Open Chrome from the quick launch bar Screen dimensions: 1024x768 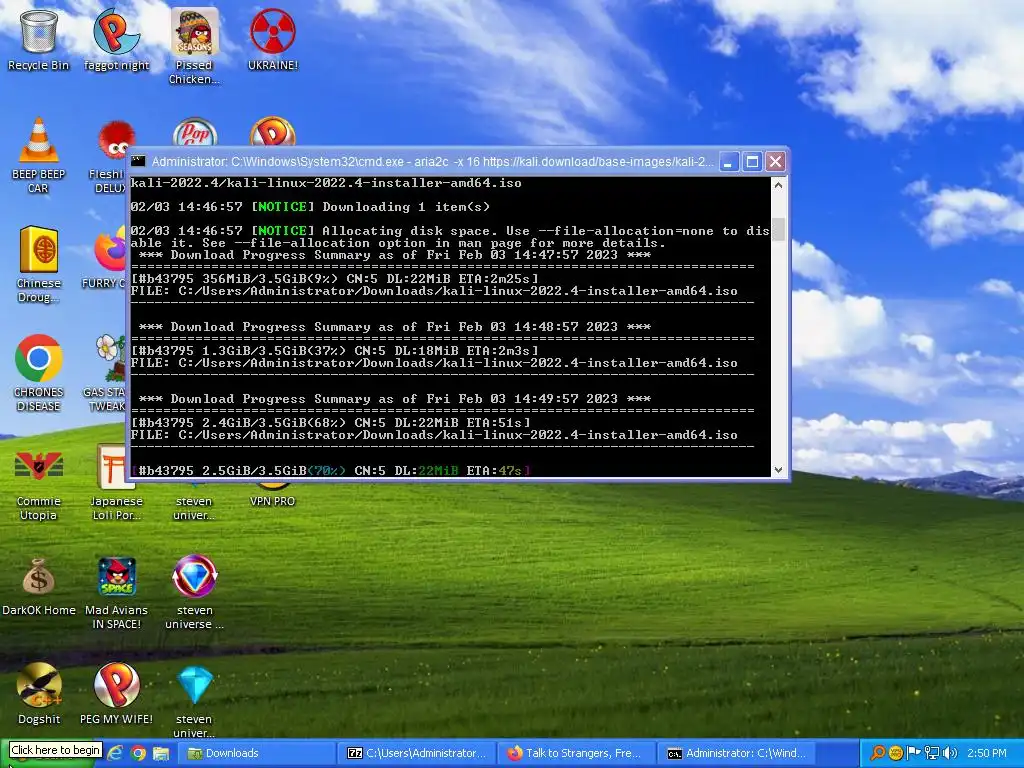tap(138, 753)
